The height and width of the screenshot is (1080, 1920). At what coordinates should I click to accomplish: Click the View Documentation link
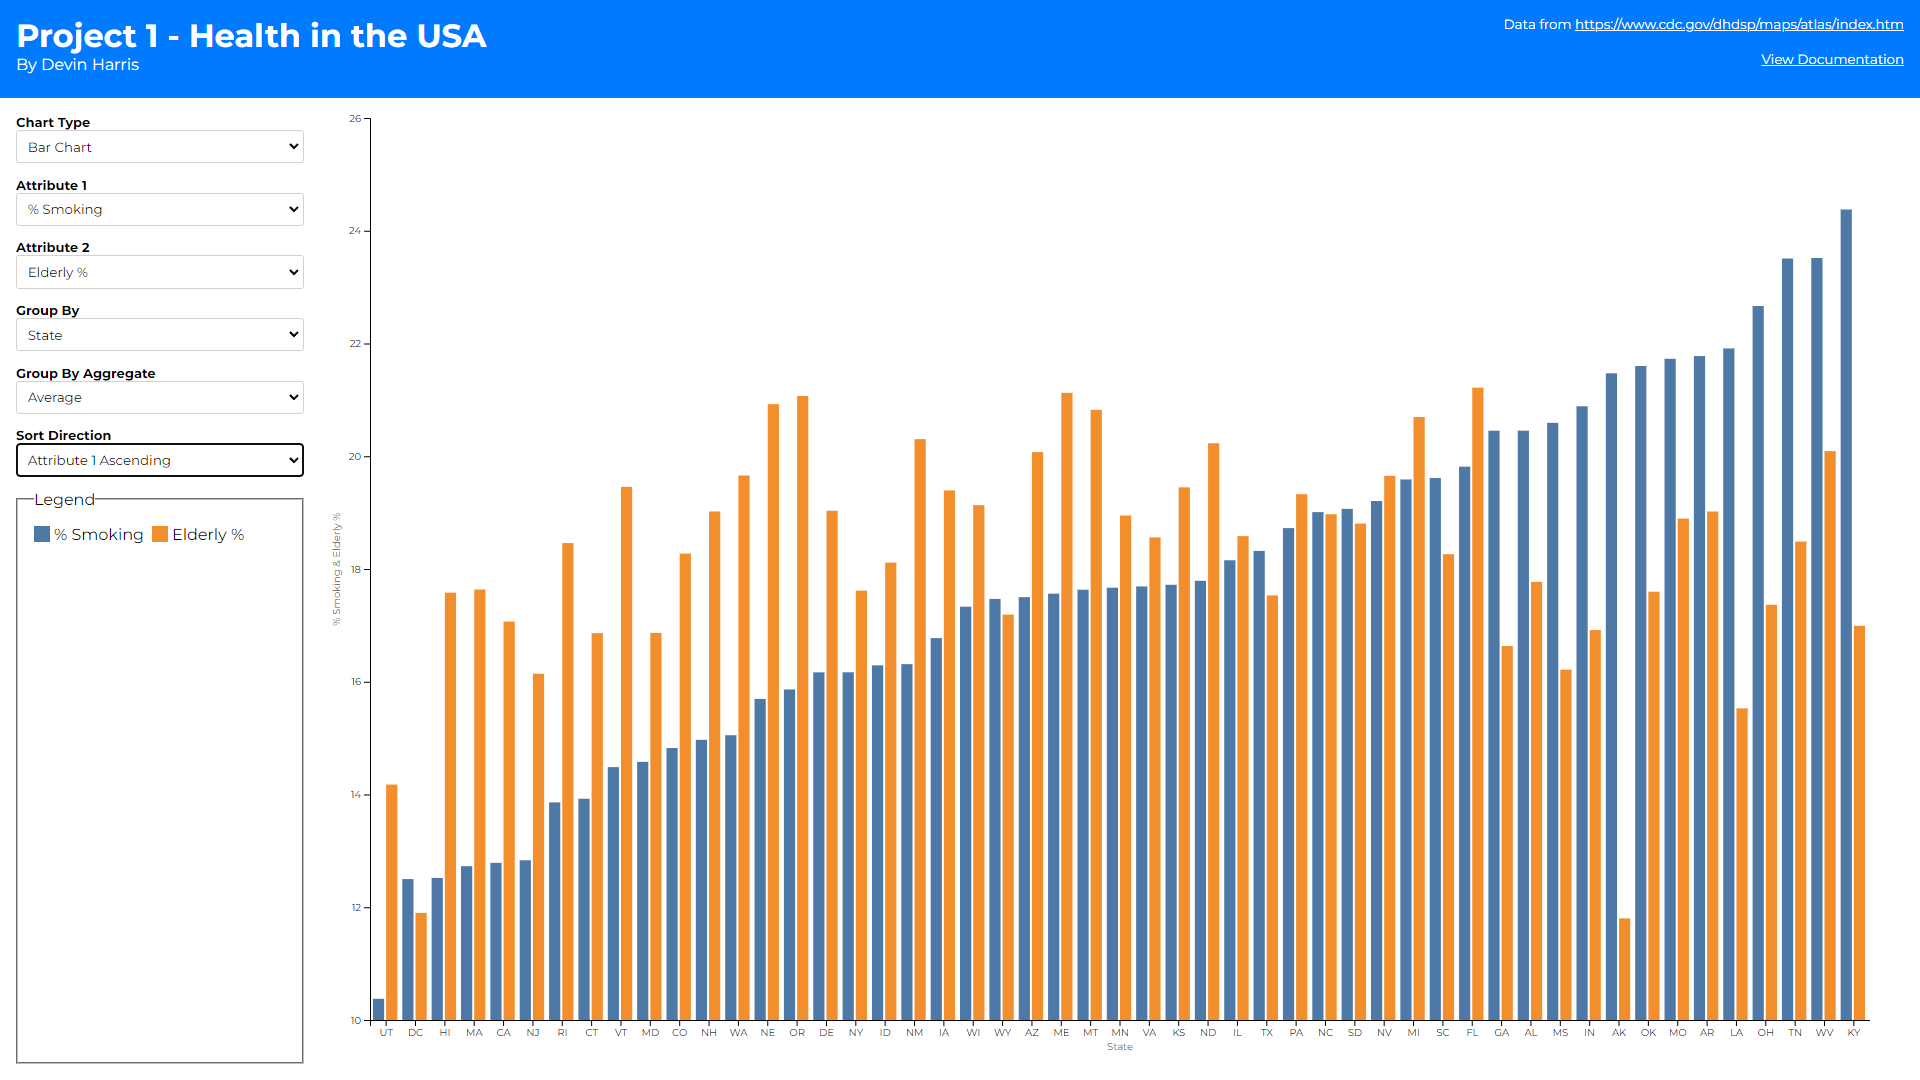tap(1831, 59)
